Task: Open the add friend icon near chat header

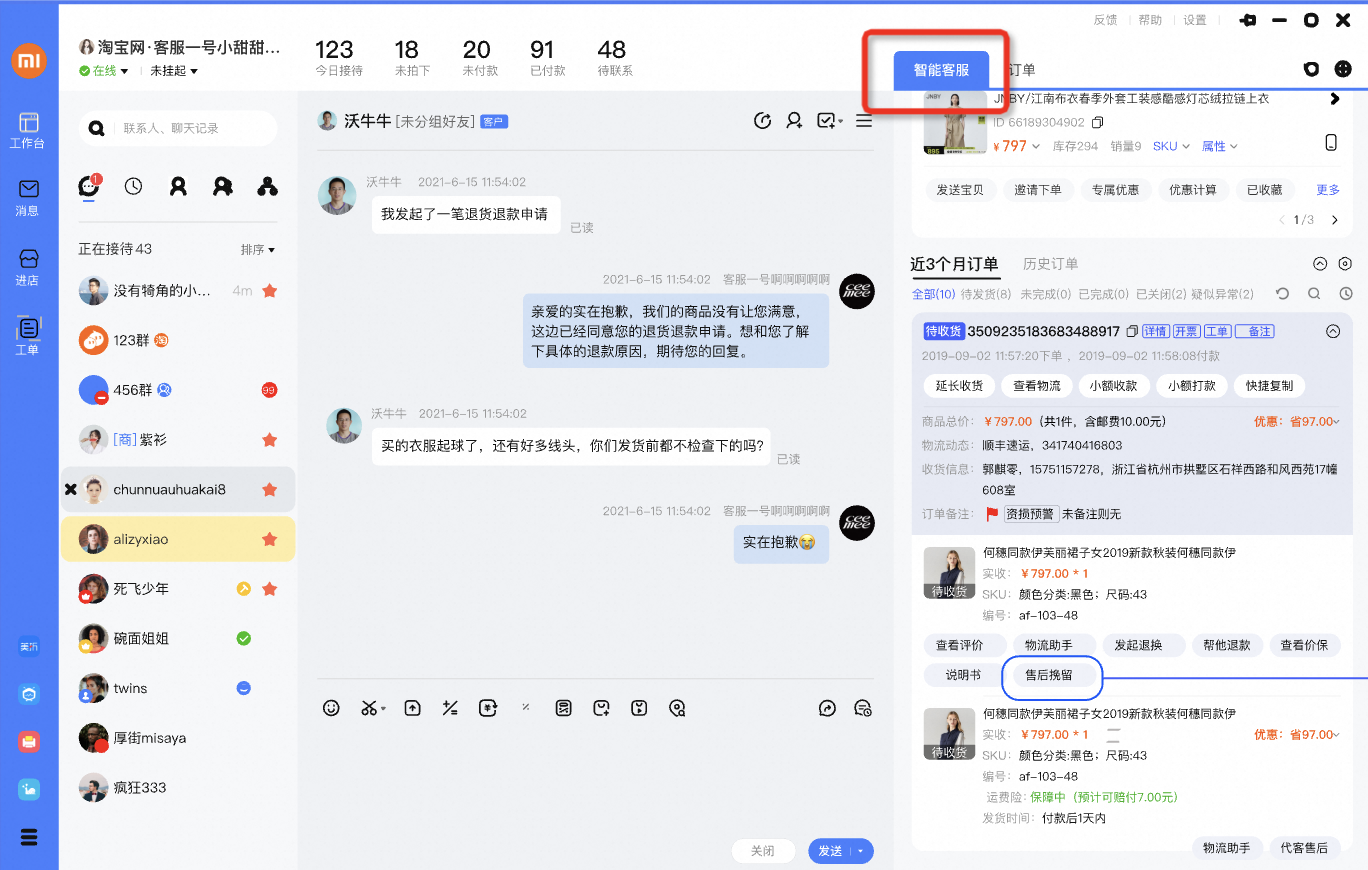Action: 794,120
